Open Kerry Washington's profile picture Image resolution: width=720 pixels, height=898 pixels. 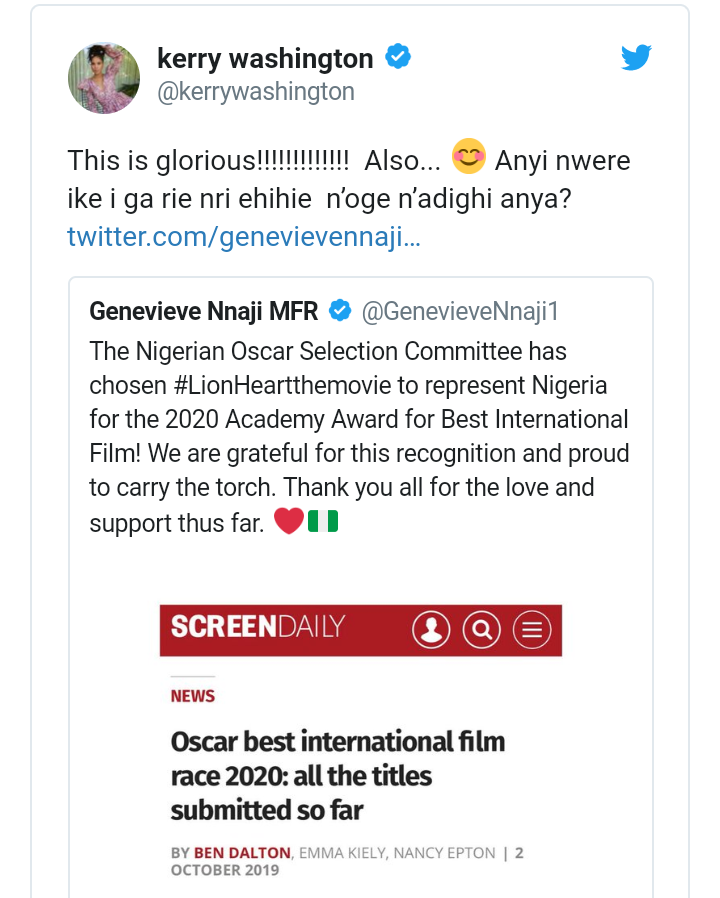point(104,78)
